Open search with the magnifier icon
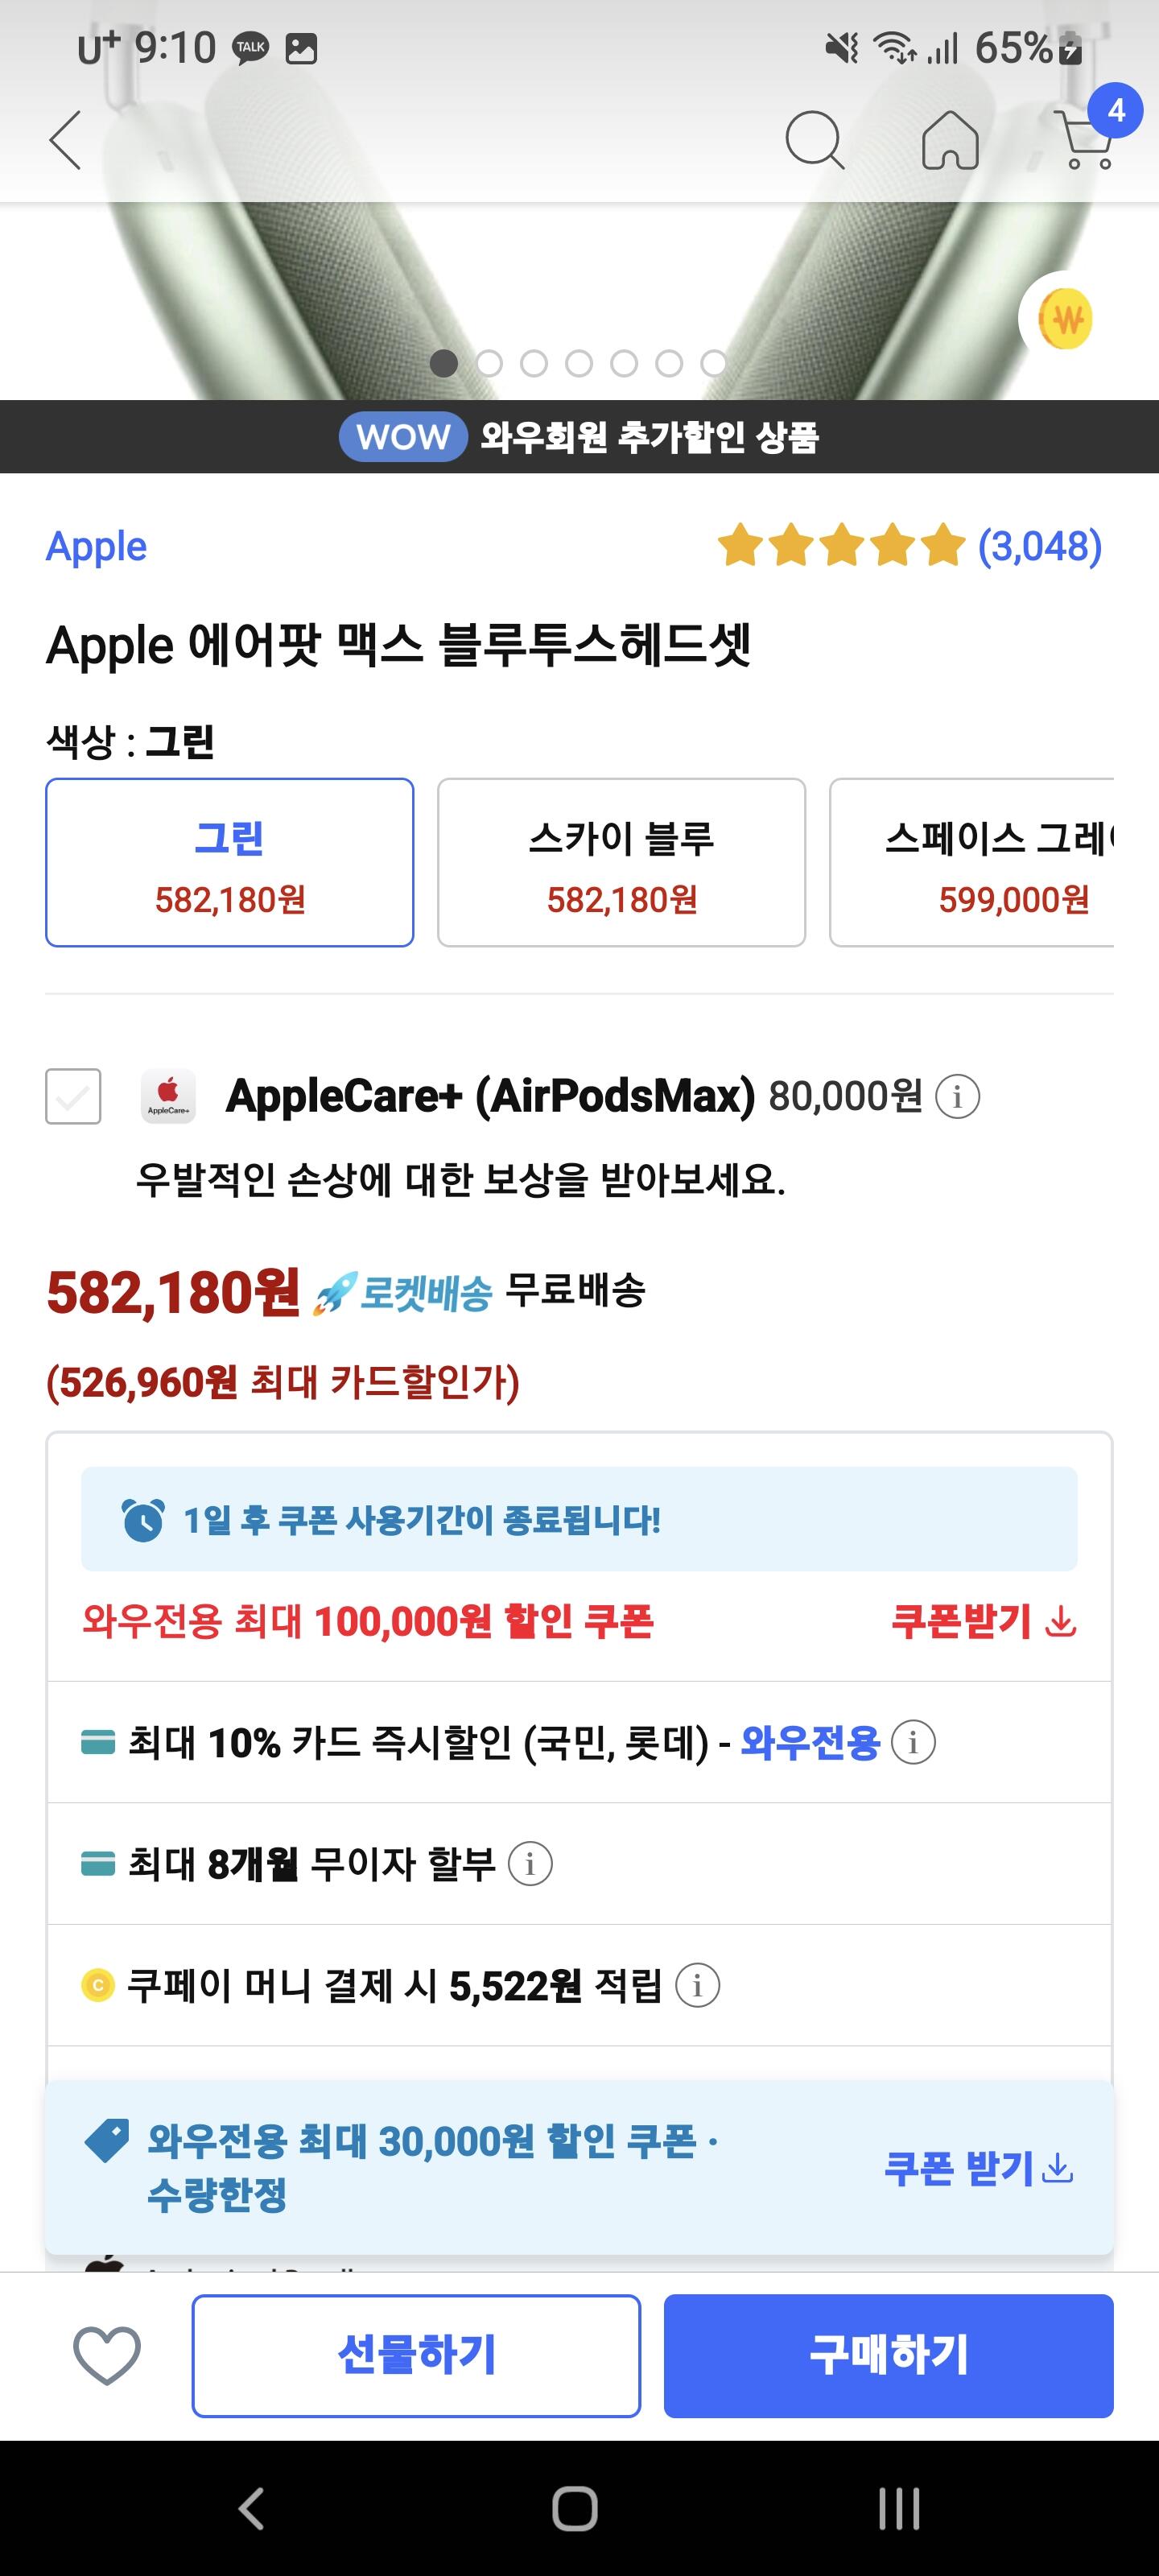 [814, 139]
